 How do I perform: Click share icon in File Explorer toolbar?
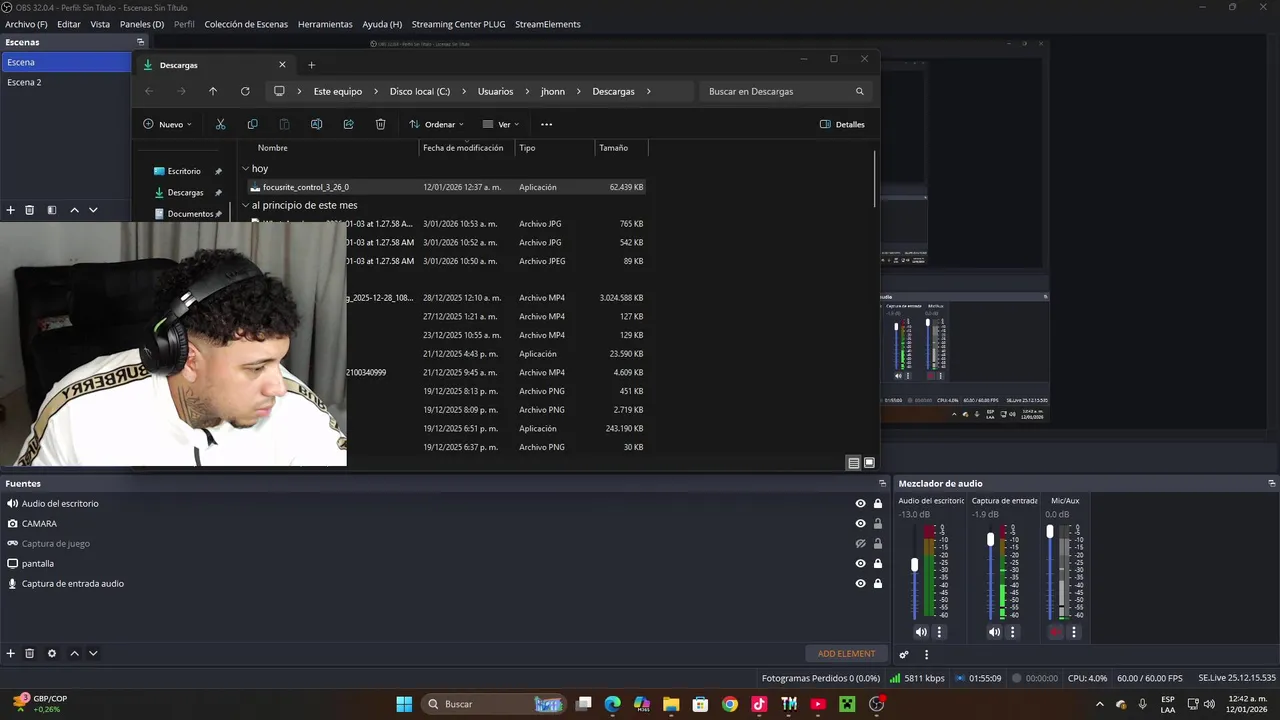[x=348, y=124]
